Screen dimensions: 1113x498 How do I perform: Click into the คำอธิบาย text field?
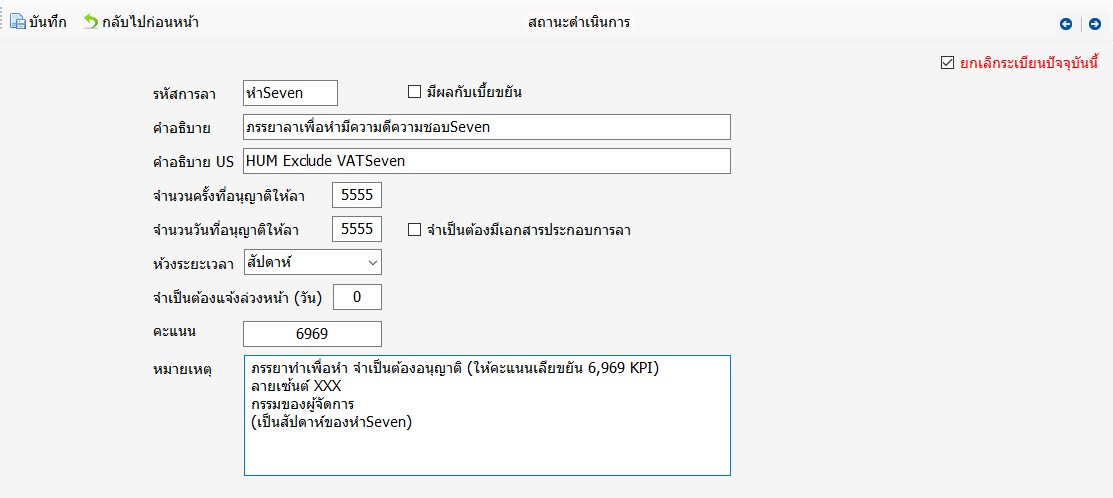(x=486, y=127)
